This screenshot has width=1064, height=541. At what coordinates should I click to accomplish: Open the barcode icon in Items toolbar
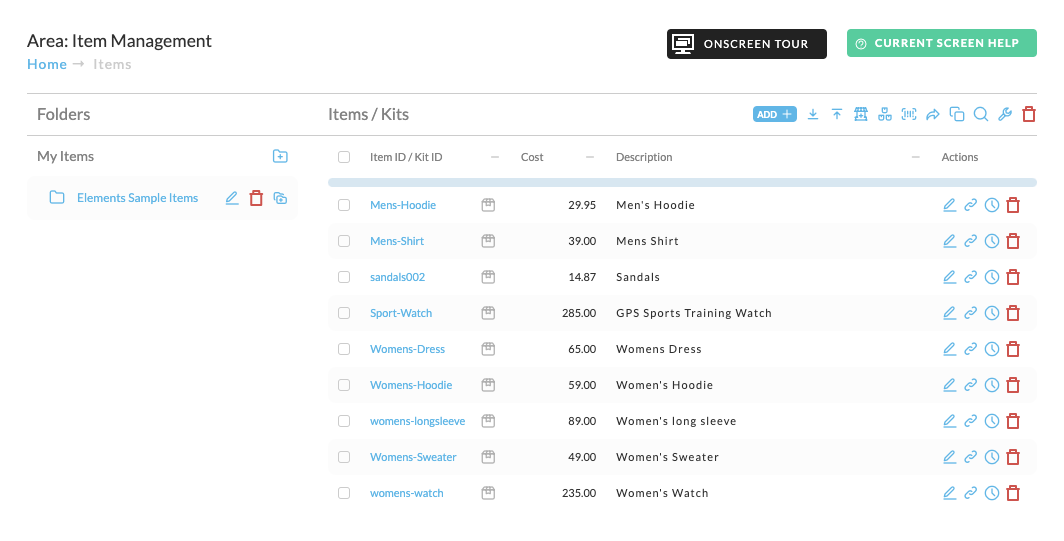pyautogui.click(x=909, y=115)
